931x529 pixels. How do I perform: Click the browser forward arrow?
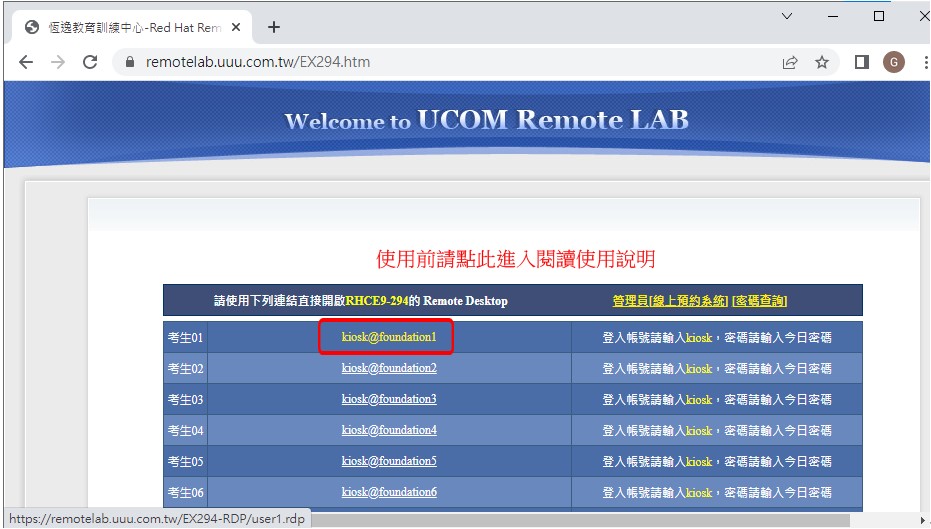58,62
